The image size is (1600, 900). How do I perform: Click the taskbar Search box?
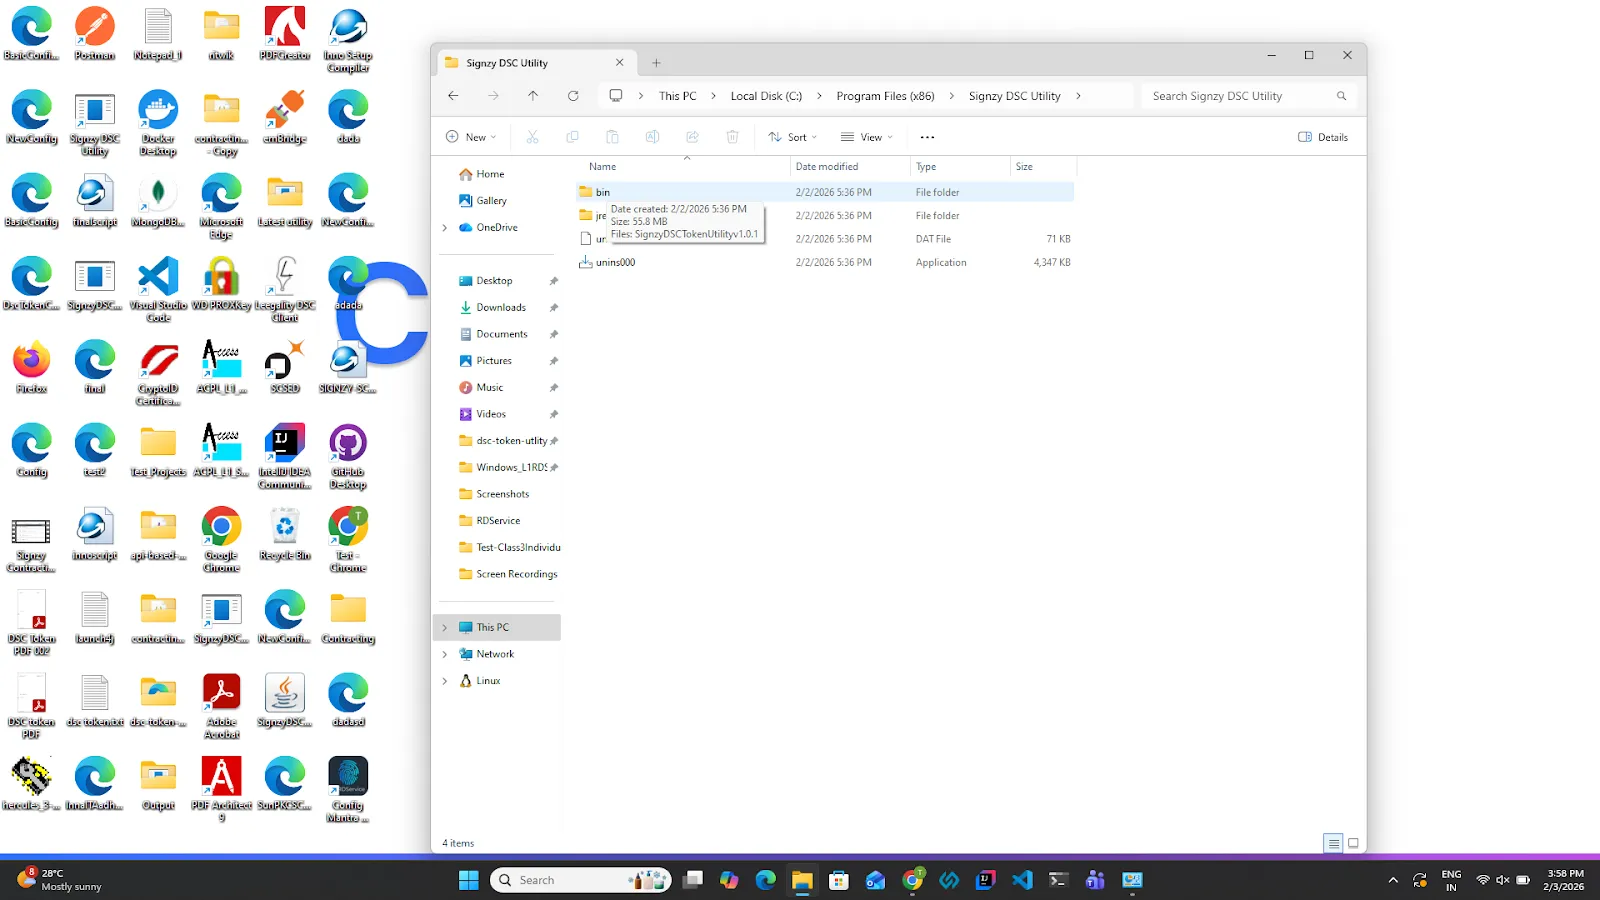581,880
